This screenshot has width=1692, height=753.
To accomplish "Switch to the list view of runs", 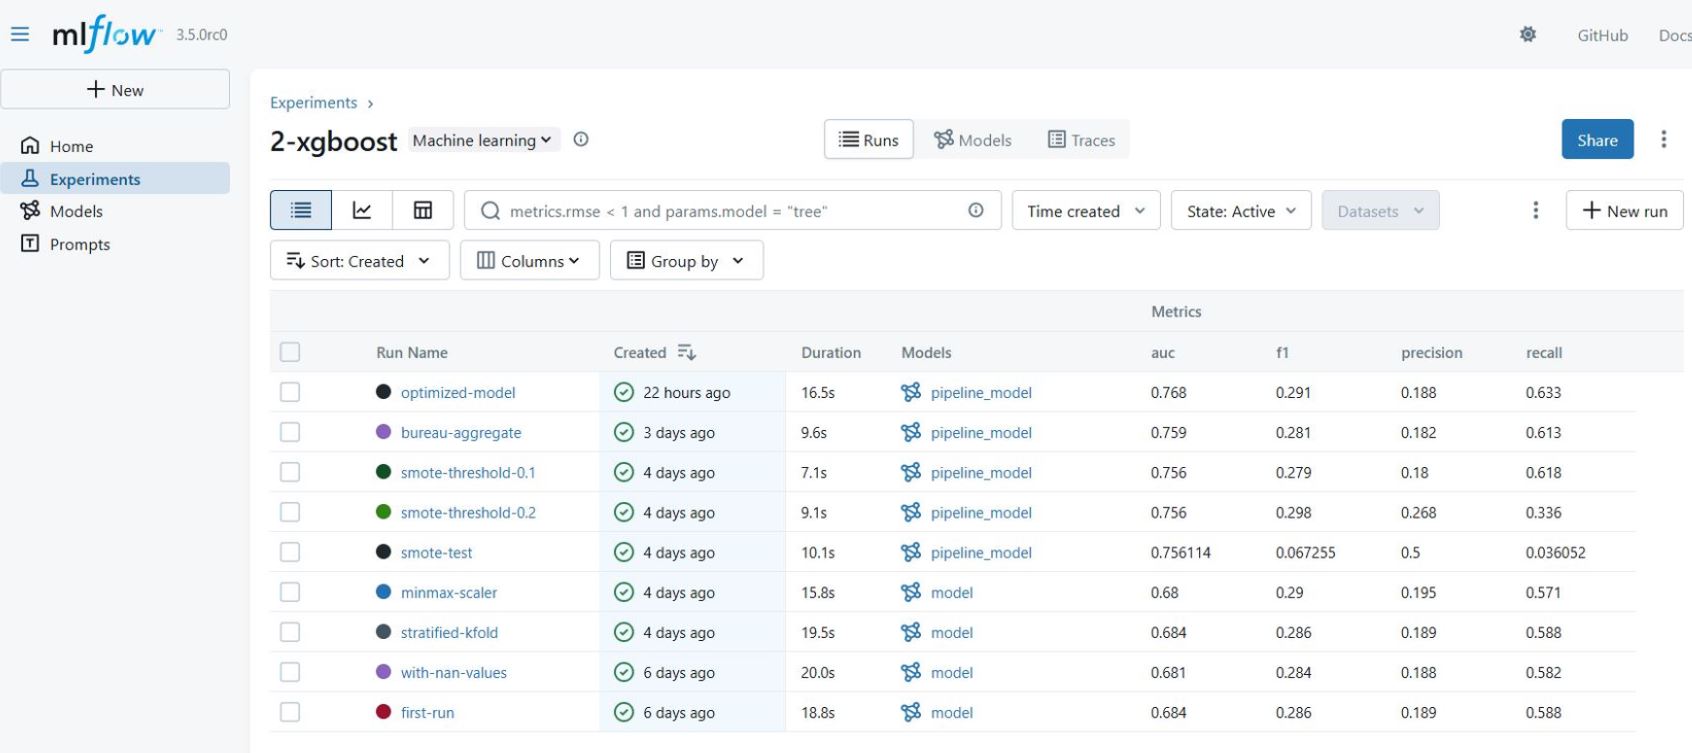I will [301, 211].
